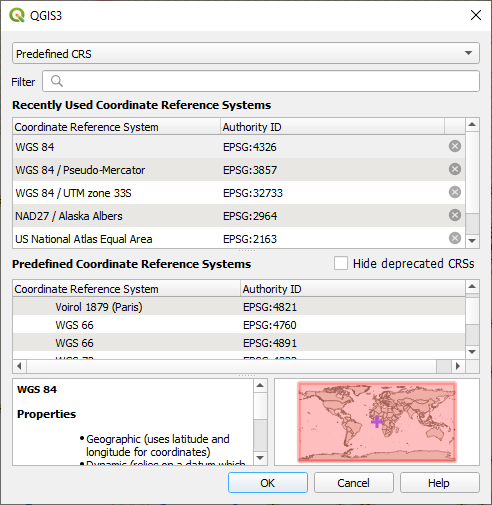The image size is (492, 505).
Task: Select WGS 66 EPSG:4760 entry
Action: (x=239, y=325)
